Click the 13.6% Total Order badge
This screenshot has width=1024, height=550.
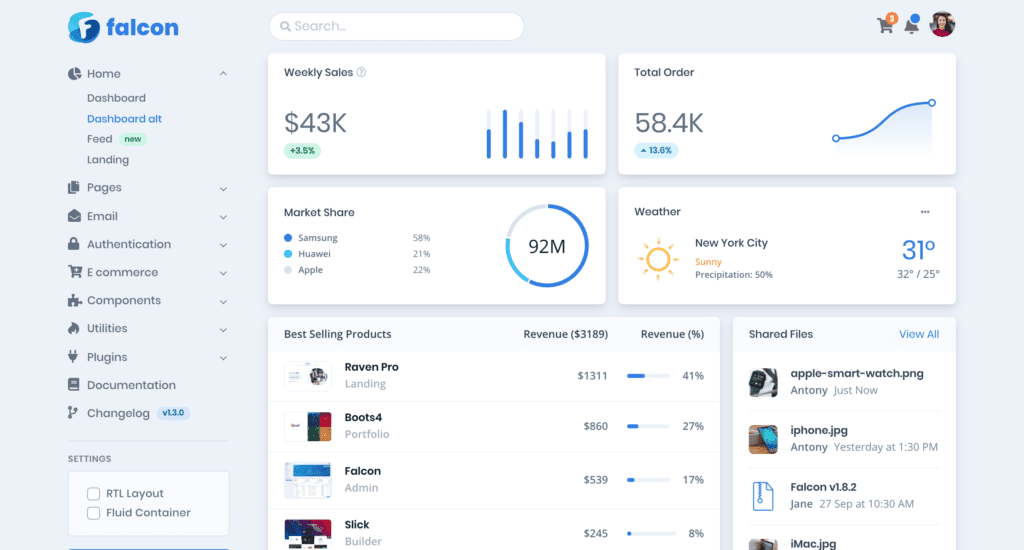click(656, 150)
